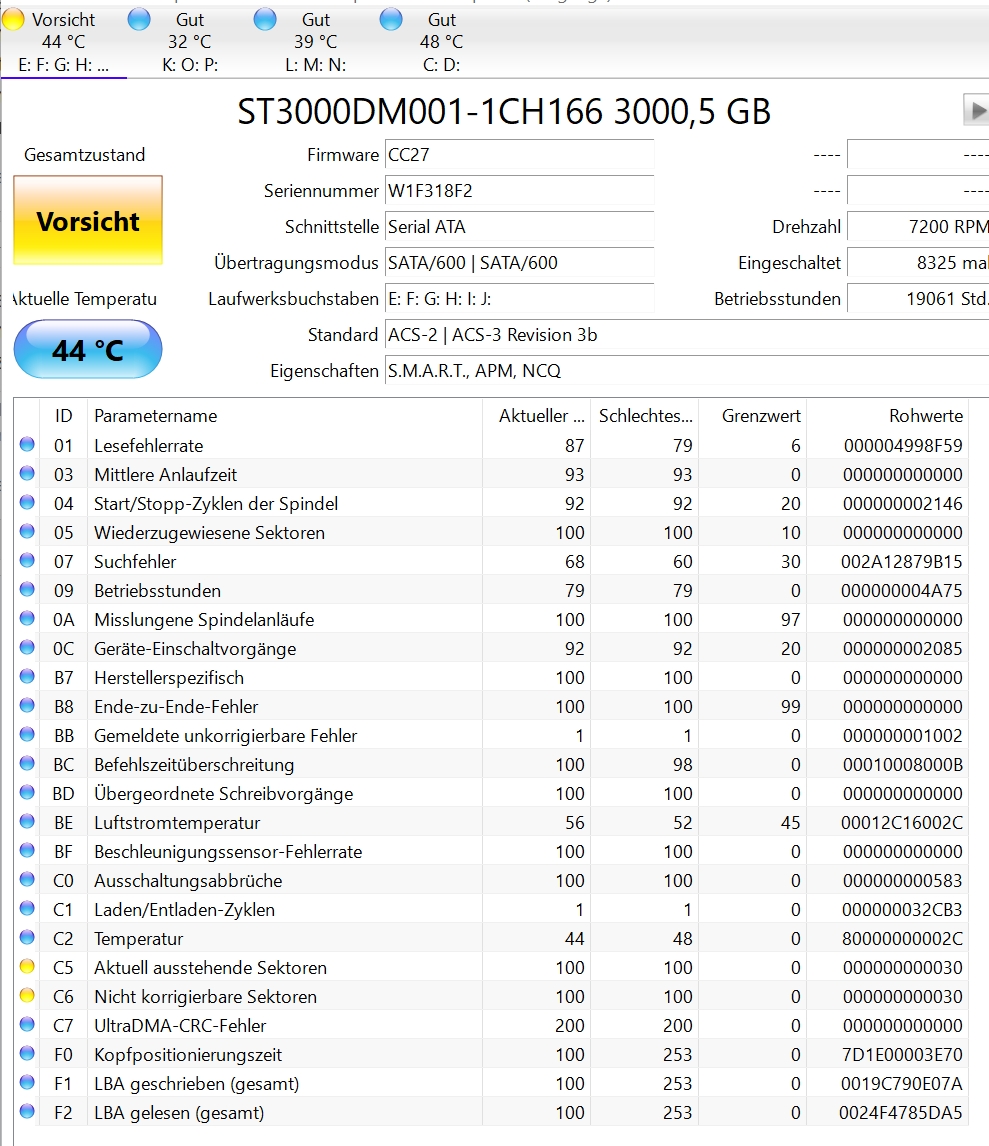Click the Seriennummer field W1F318F2
Screen dimensions: 989x1146
(x=519, y=191)
